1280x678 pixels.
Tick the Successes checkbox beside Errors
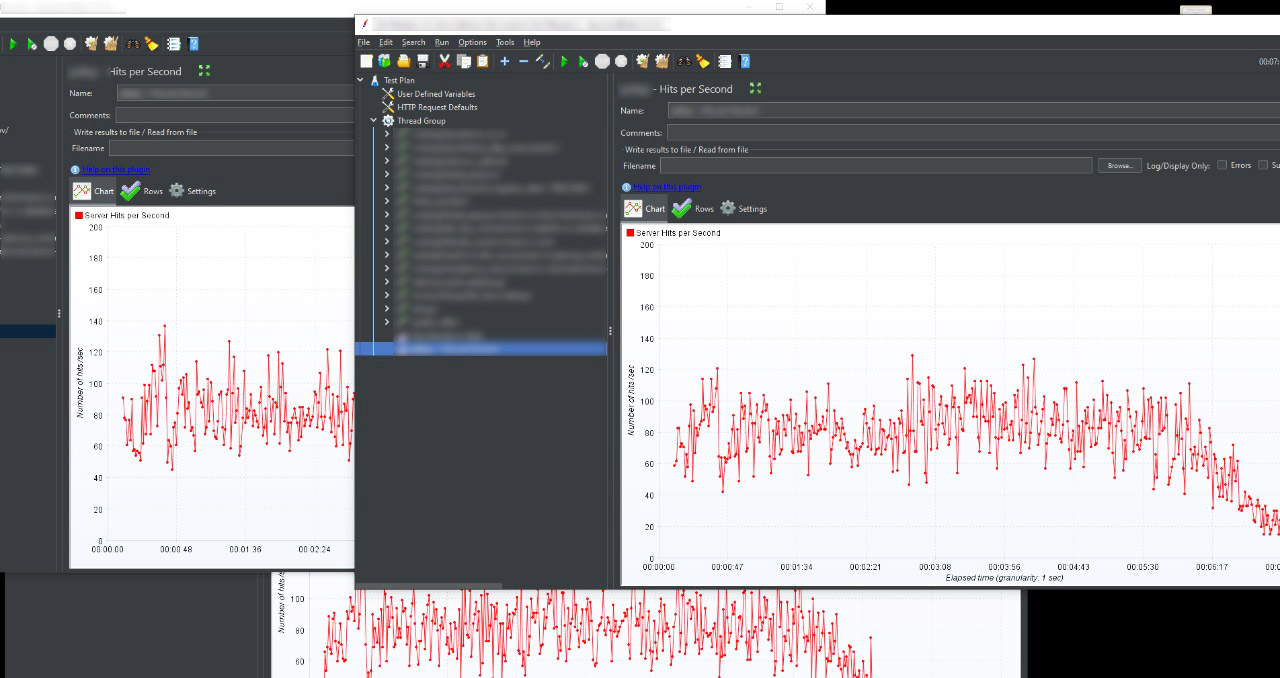pos(1264,165)
